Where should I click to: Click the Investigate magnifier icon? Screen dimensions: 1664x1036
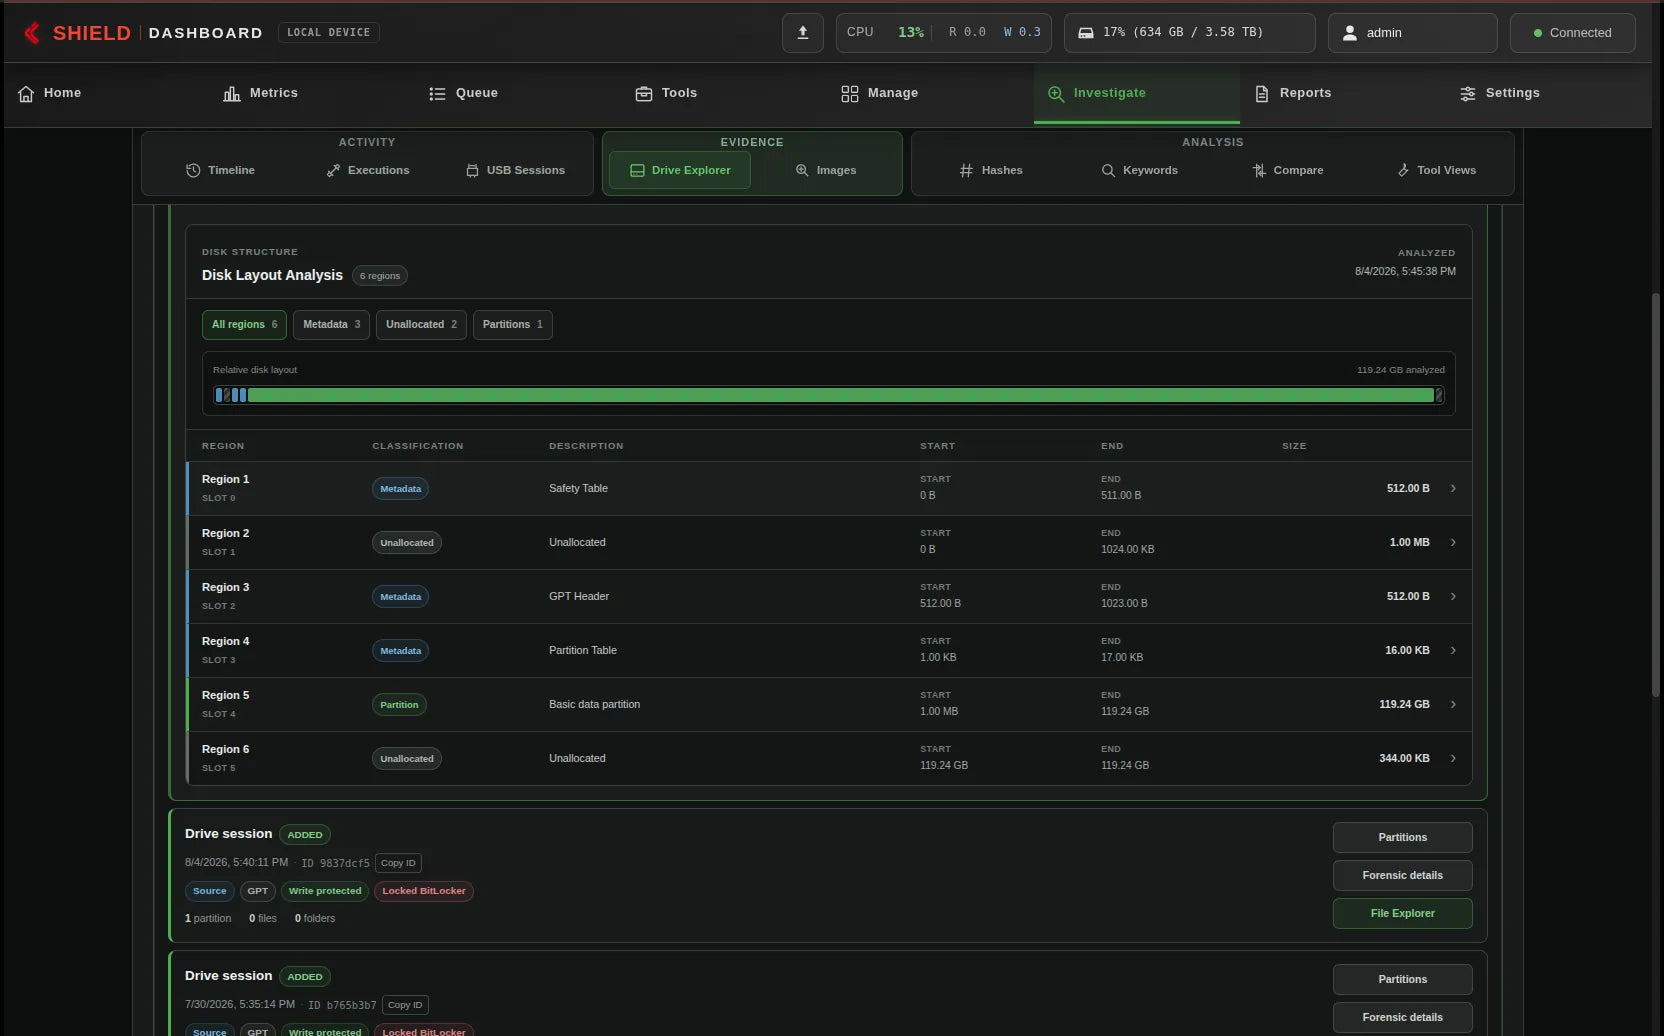point(1056,93)
